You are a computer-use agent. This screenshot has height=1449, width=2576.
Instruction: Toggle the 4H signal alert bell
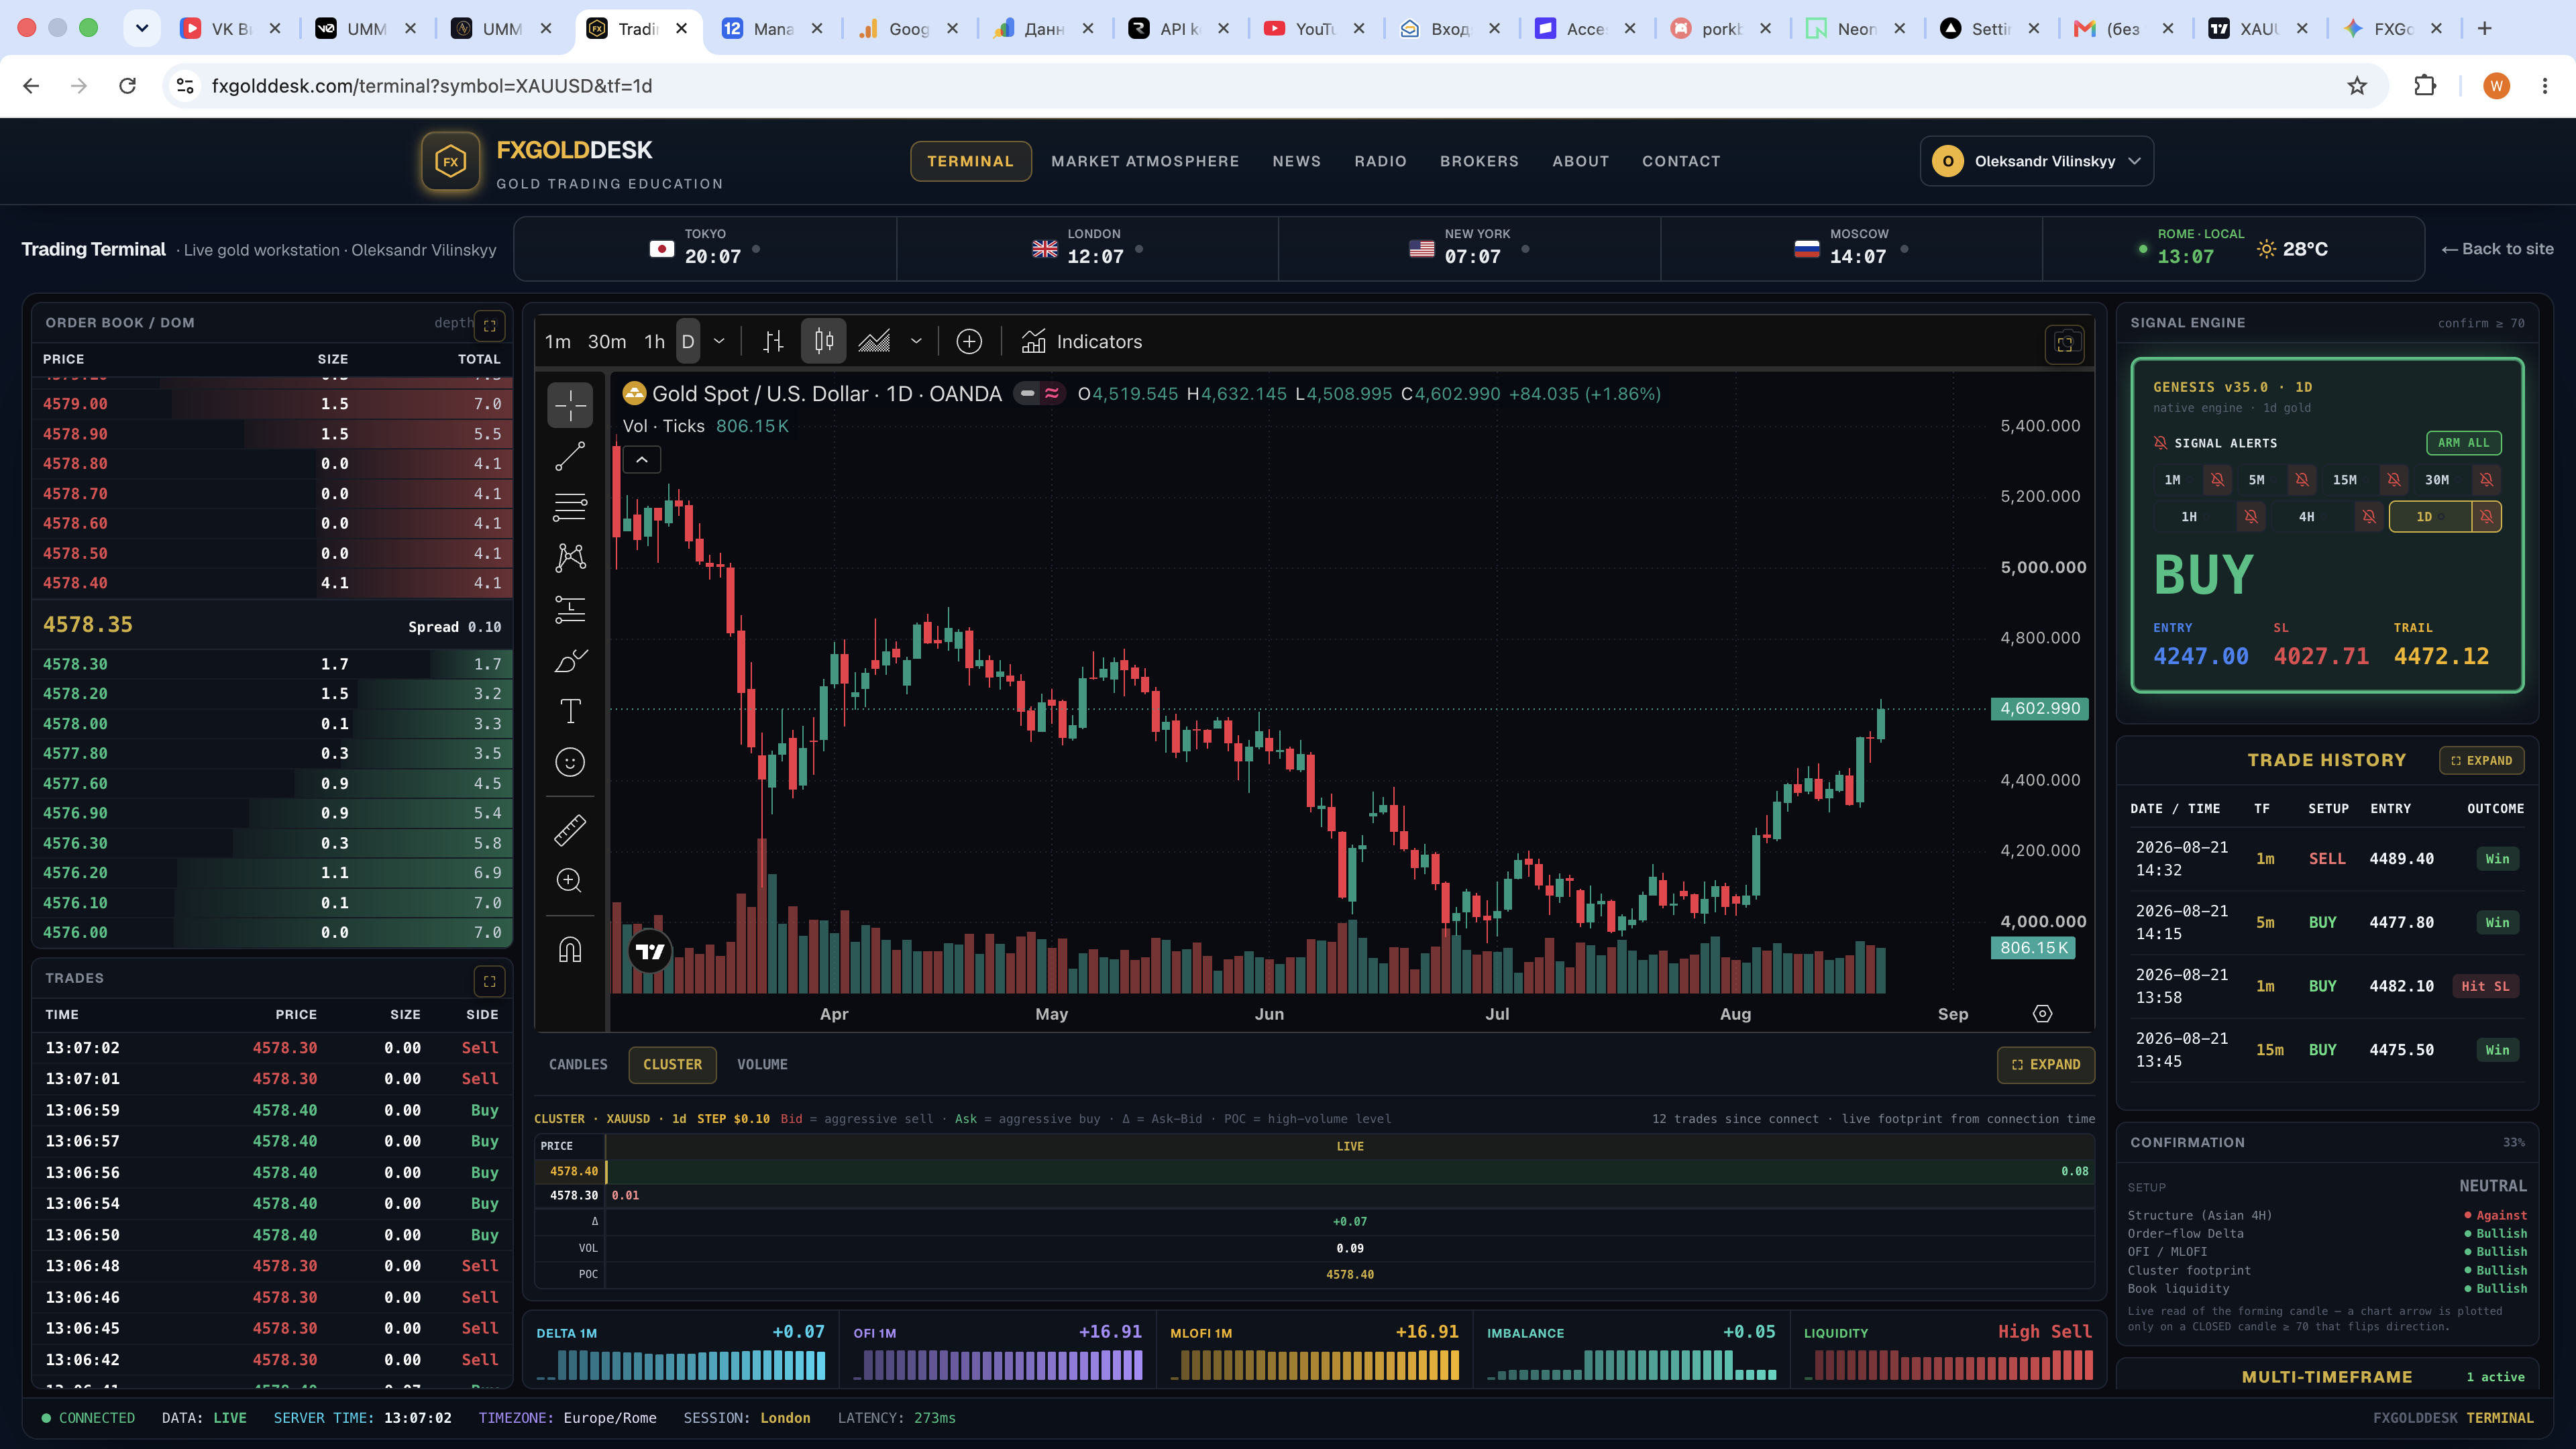point(2369,517)
